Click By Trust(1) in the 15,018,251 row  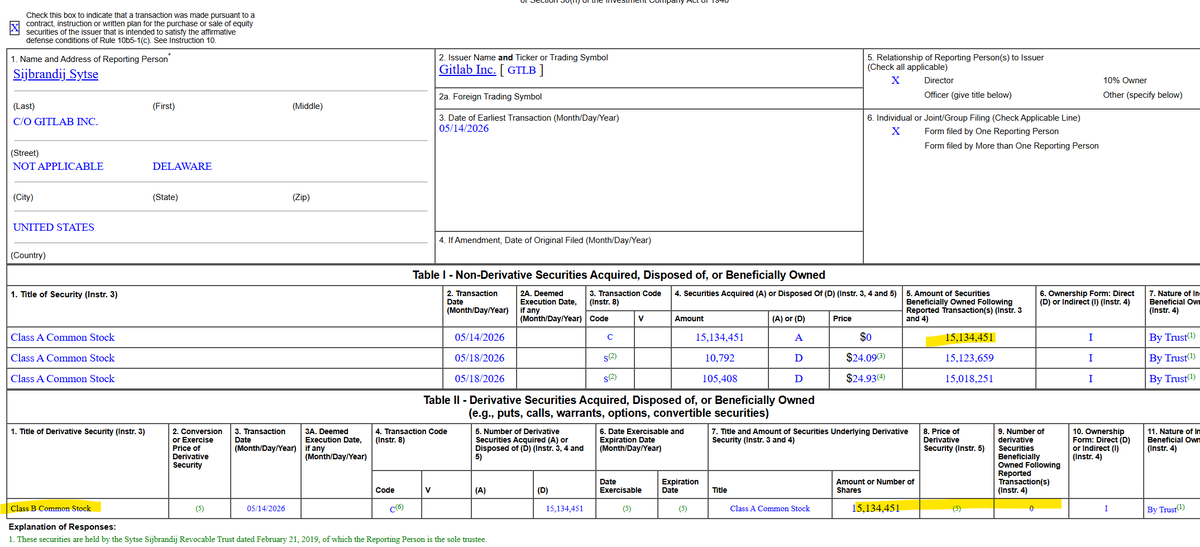pos(1172,378)
